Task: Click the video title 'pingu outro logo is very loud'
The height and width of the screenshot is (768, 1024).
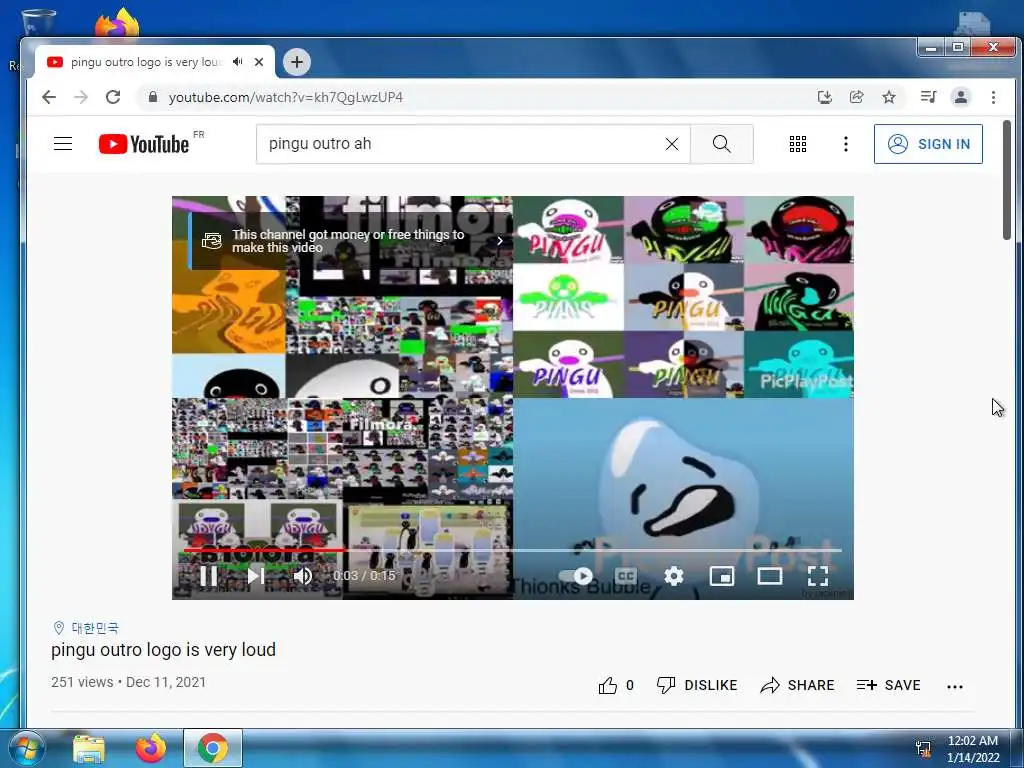Action: click(x=163, y=650)
